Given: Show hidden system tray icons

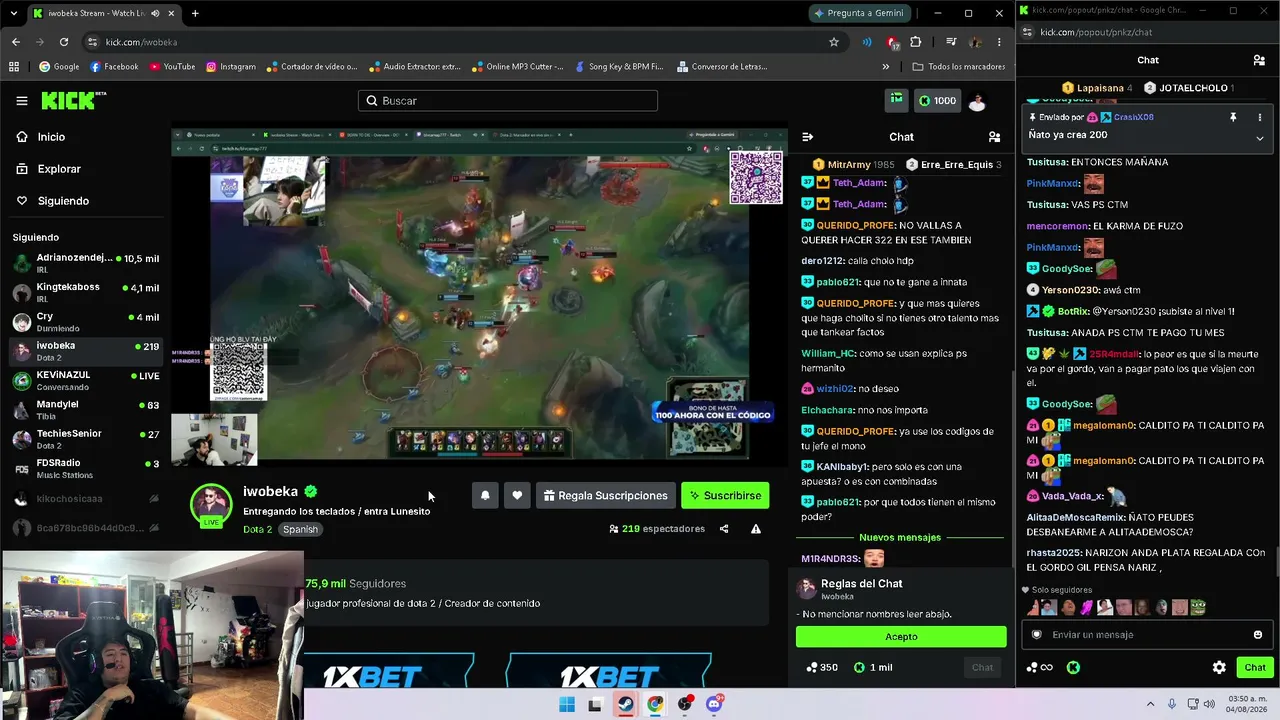Looking at the screenshot, I should (1150, 704).
